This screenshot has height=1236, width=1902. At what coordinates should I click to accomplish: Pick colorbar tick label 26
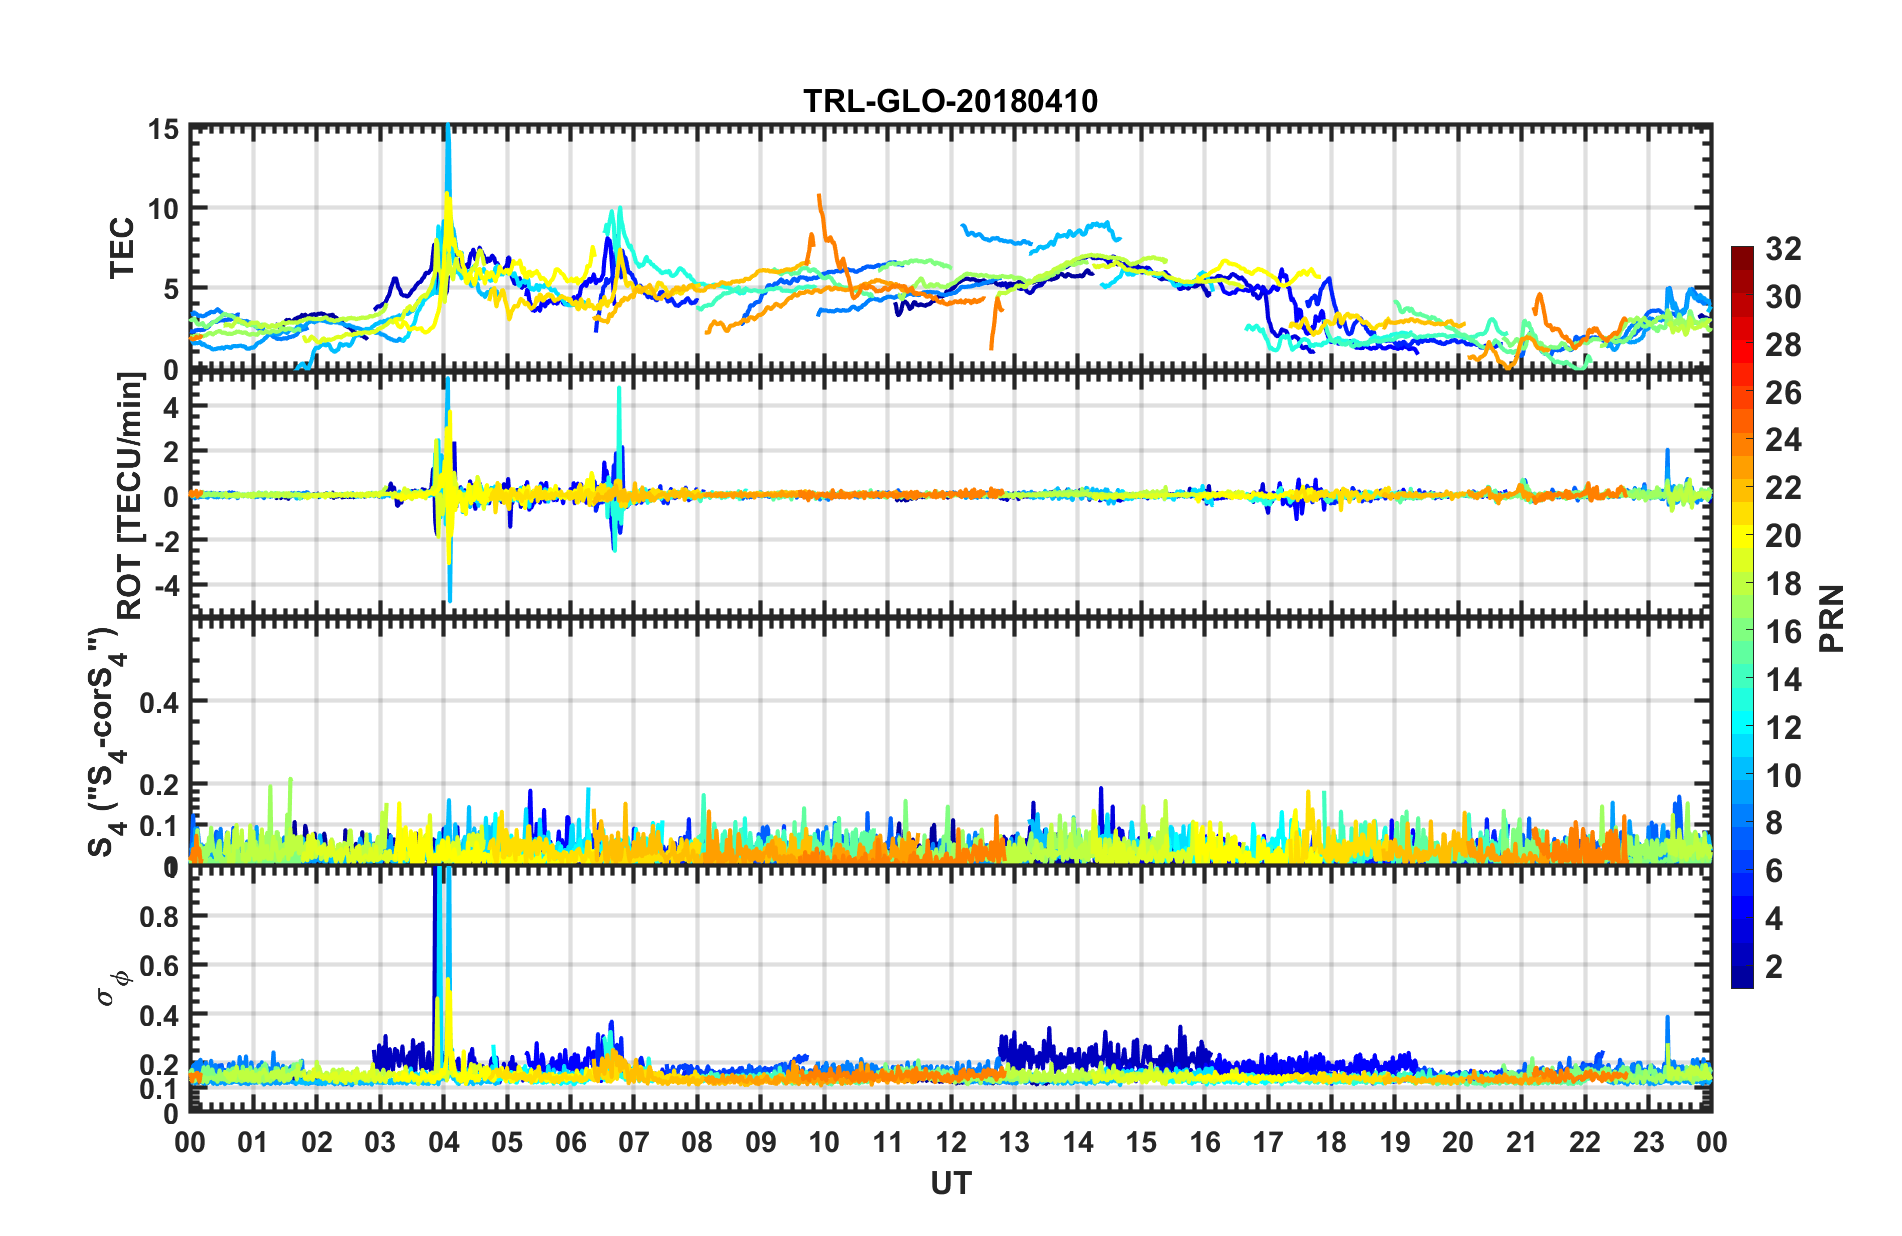[1782, 393]
